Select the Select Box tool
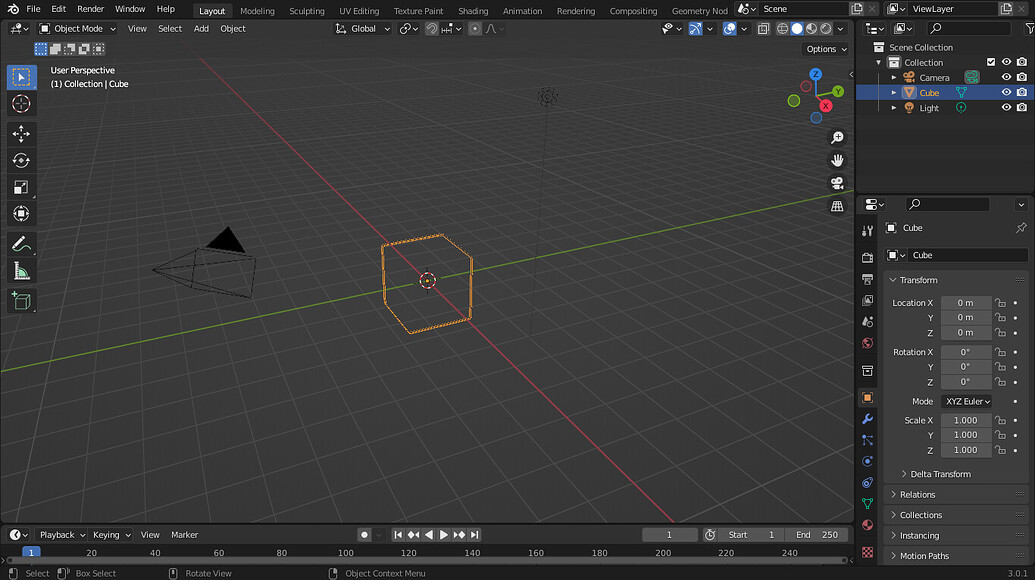Image resolution: width=1035 pixels, height=580 pixels. coord(21,77)
